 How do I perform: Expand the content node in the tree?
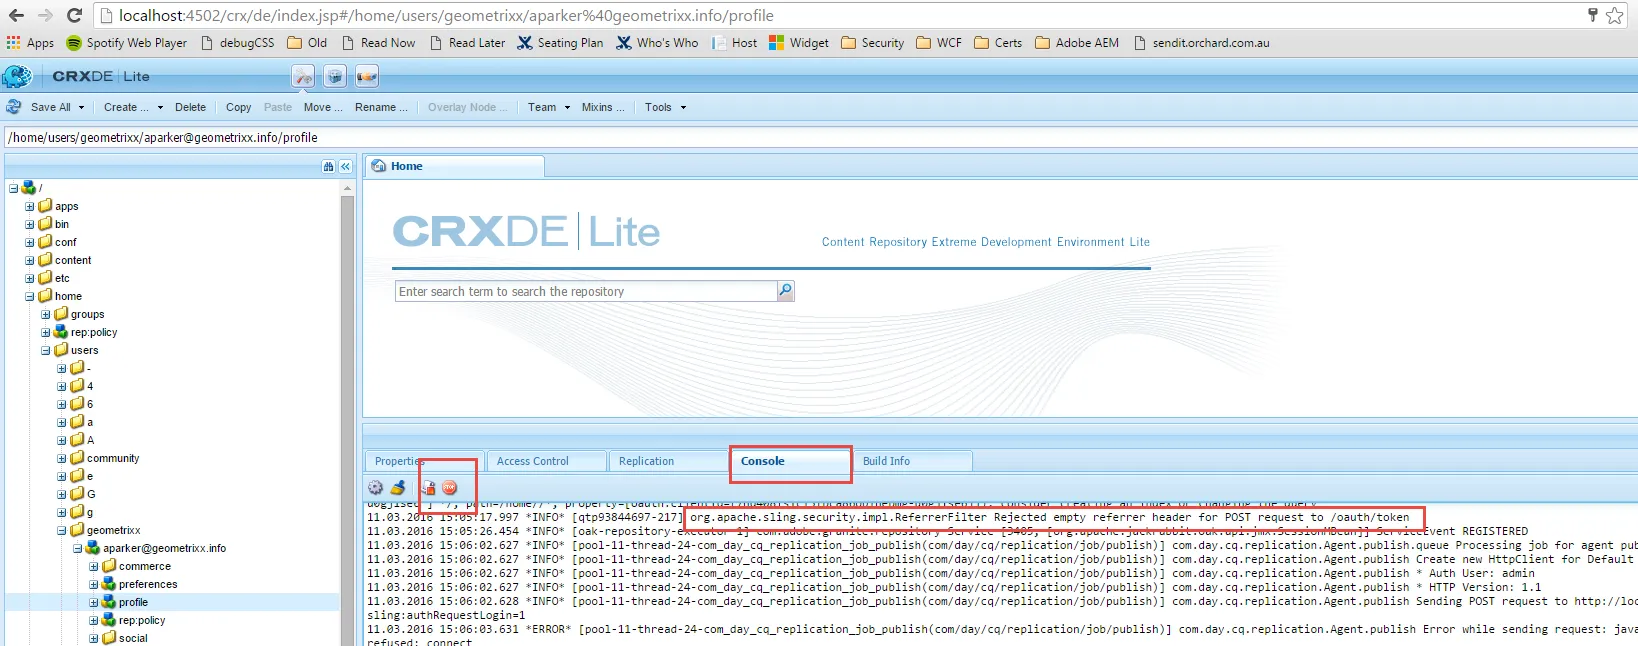[30, 261]
